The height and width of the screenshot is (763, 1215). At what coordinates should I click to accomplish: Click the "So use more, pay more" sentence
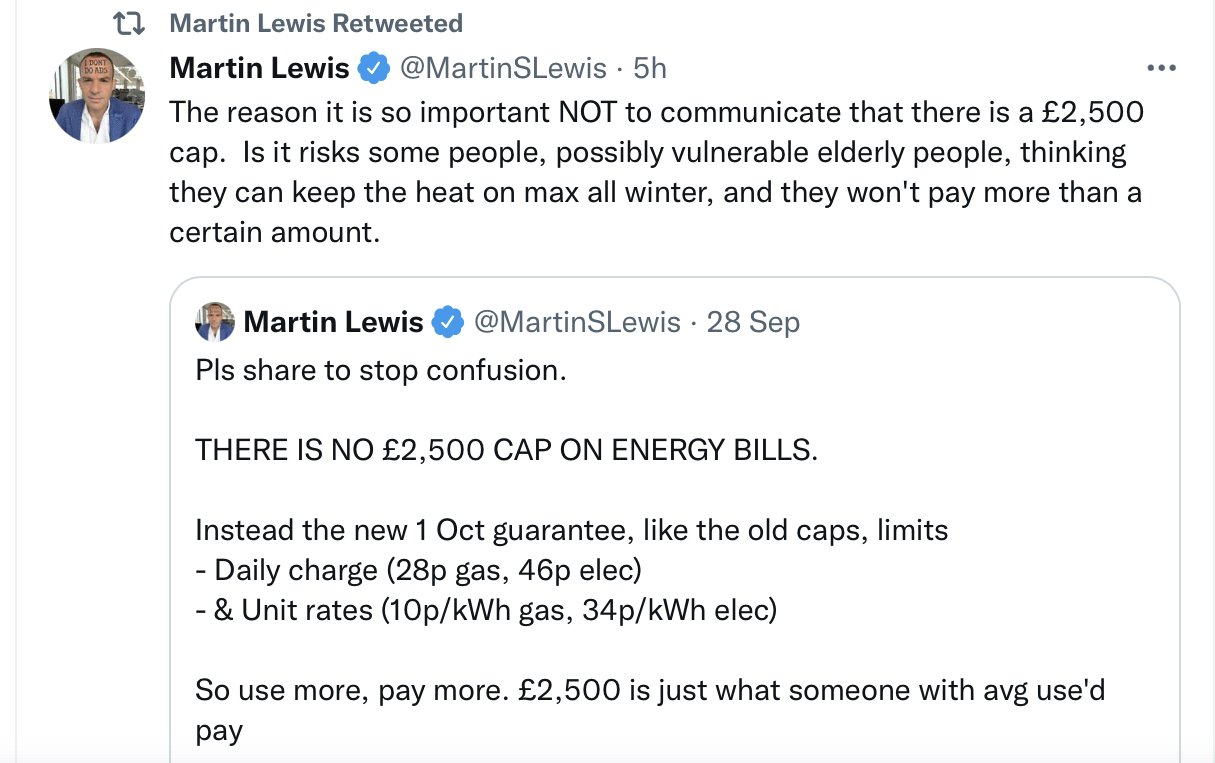click(650, 690)
